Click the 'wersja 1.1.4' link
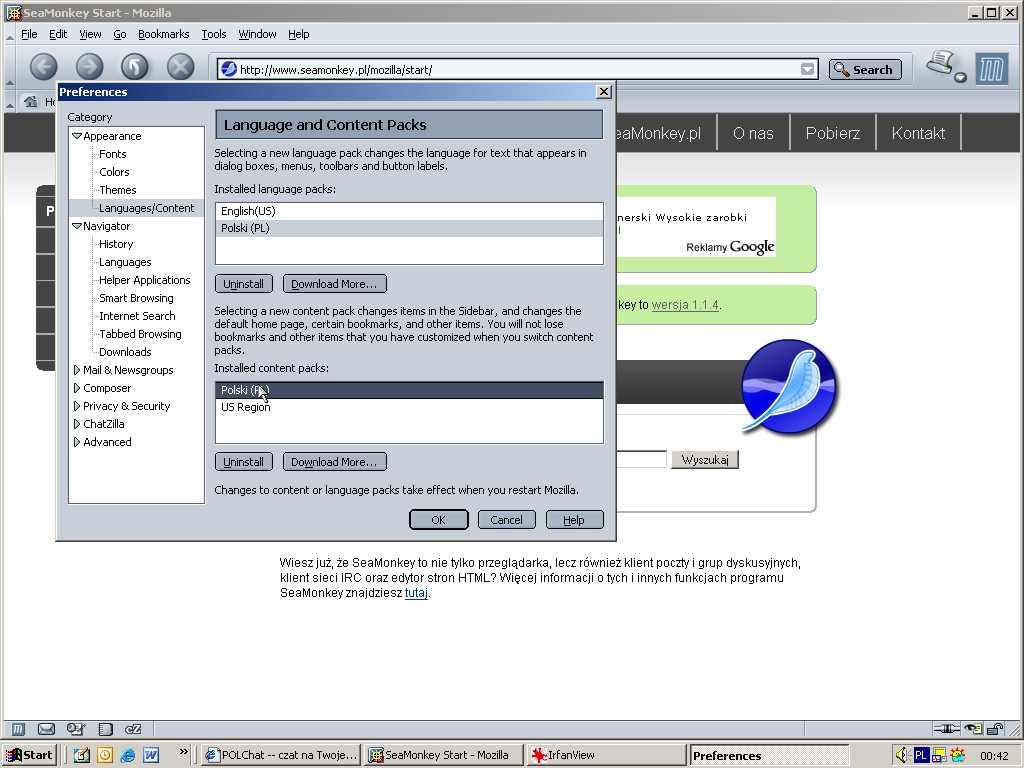Viewport: 1024px width, 768px height. click(685, 305)
